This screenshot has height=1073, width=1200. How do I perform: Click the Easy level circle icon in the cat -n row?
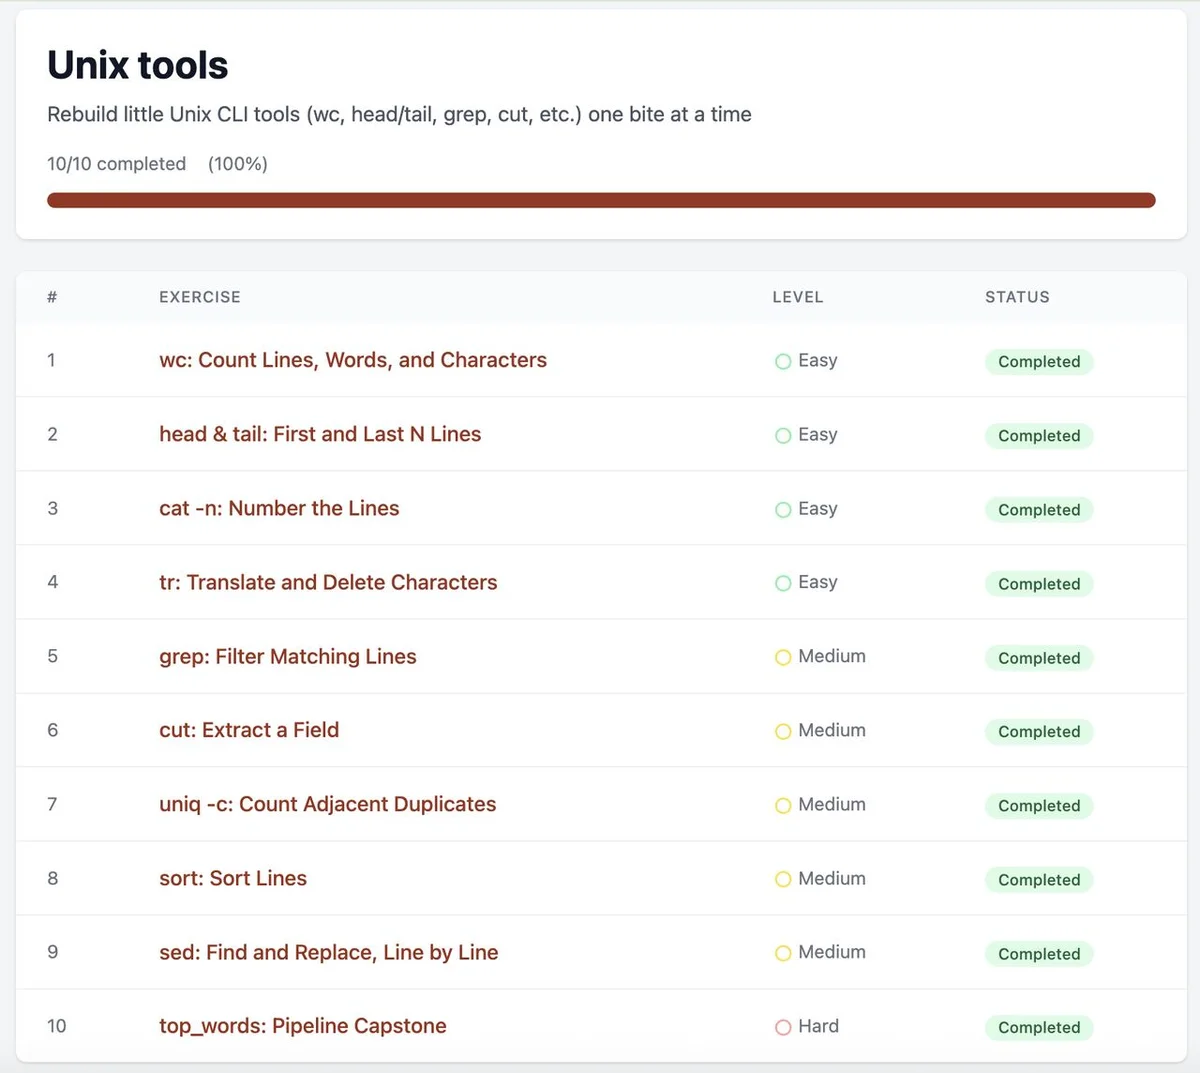click(x=783, y=509)
